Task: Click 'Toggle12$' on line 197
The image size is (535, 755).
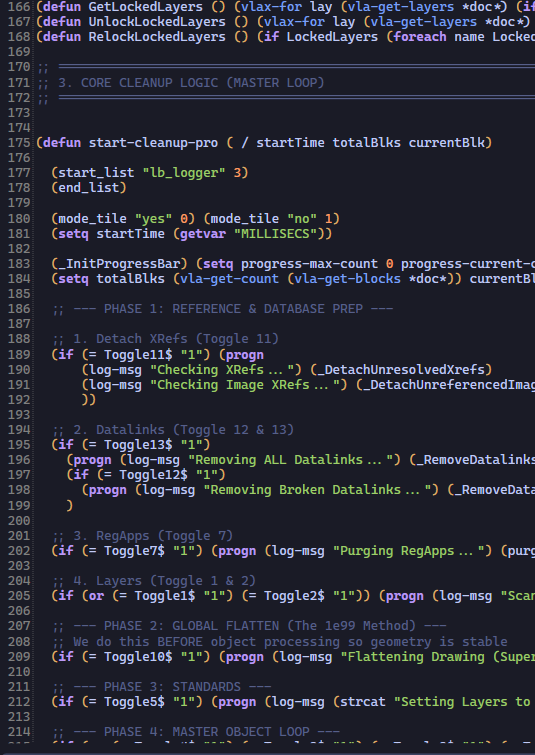Action: click(153, 475)
